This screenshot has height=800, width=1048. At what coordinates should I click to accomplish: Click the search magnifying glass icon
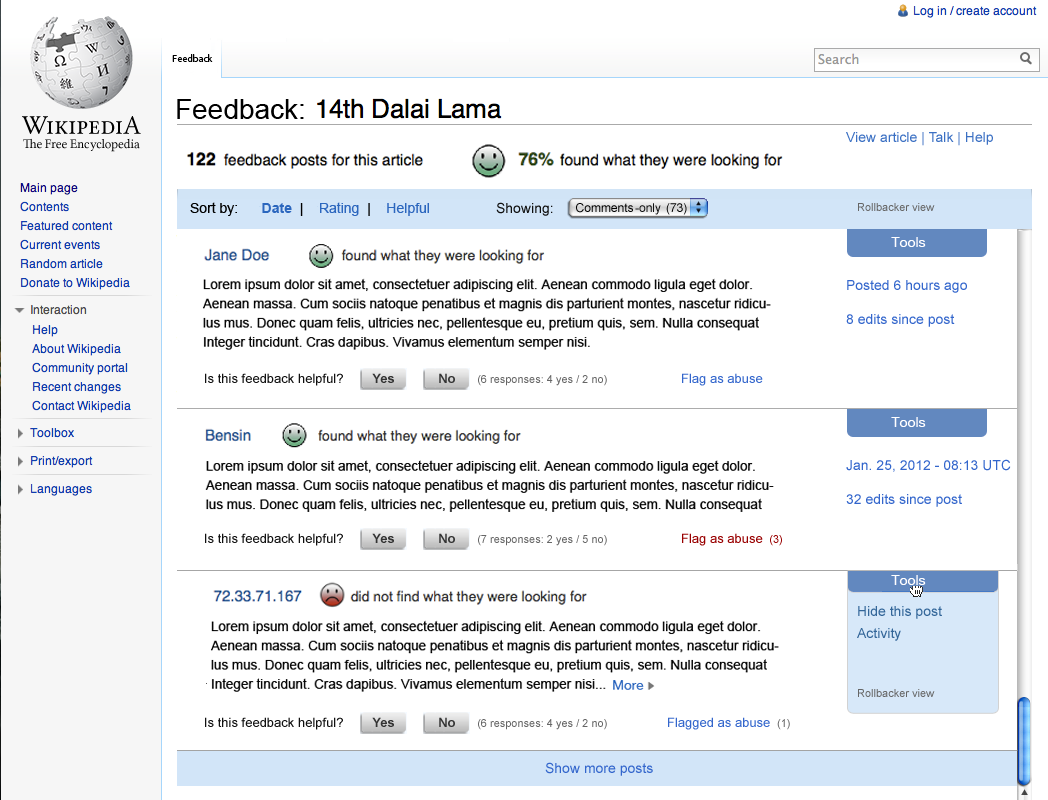(x=1025, y=59)
